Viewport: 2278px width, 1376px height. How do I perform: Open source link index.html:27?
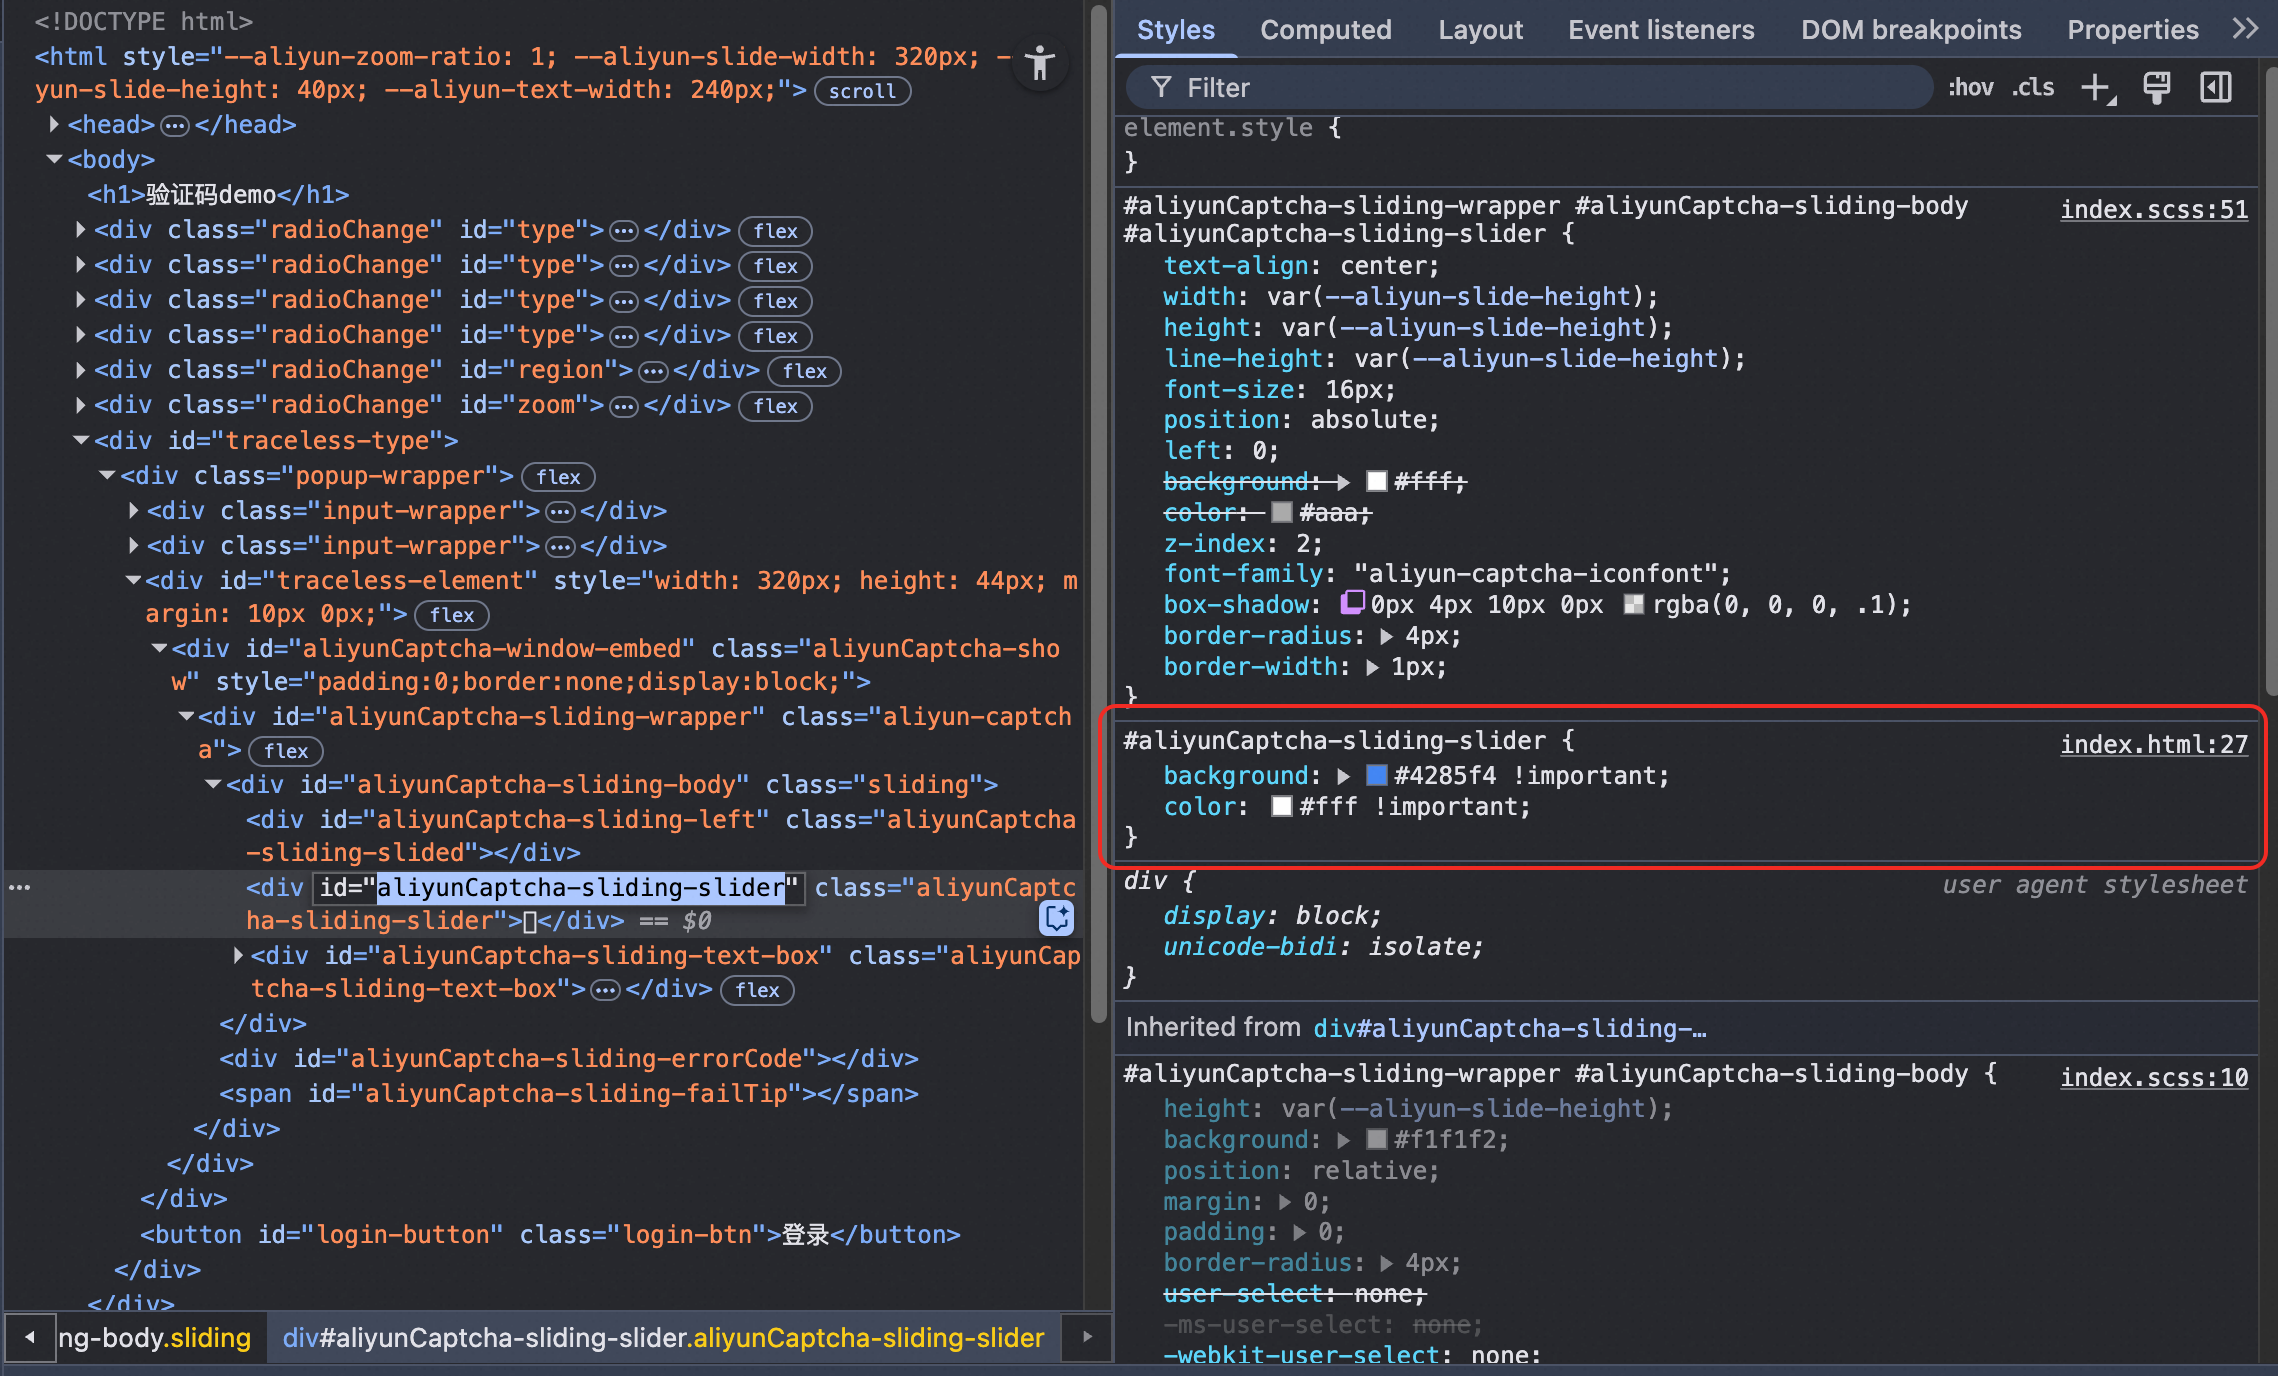[x=2154, y=744]
